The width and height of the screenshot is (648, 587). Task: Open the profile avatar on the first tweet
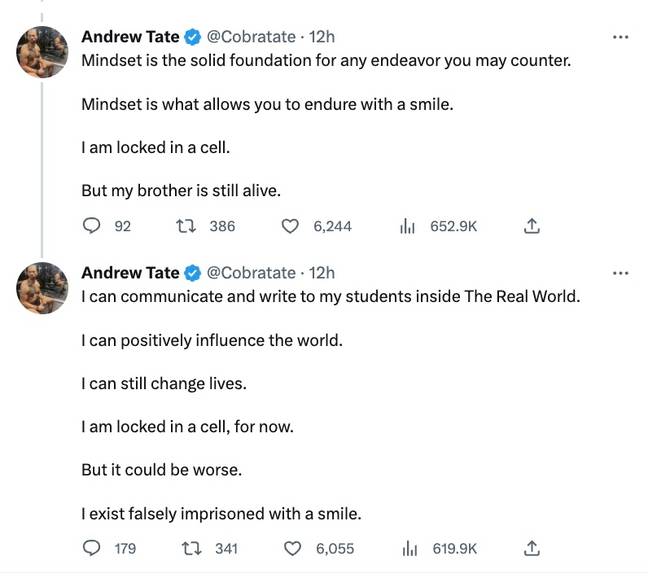[42, 52]
